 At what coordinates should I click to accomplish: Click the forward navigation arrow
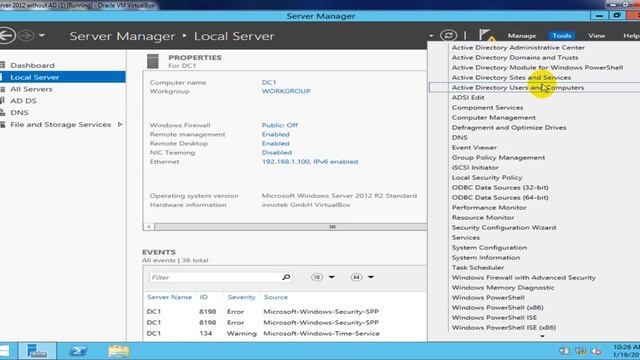point(26,36)
